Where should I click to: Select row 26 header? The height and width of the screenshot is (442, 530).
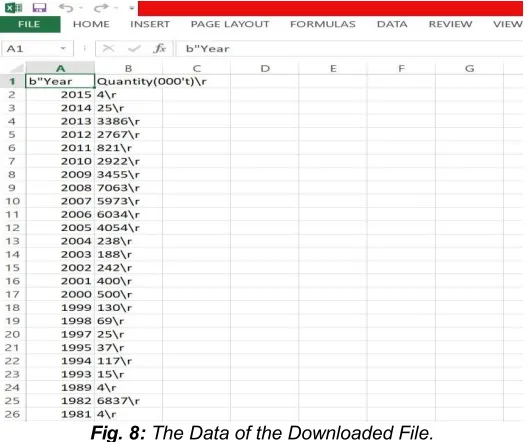[13, 414]
